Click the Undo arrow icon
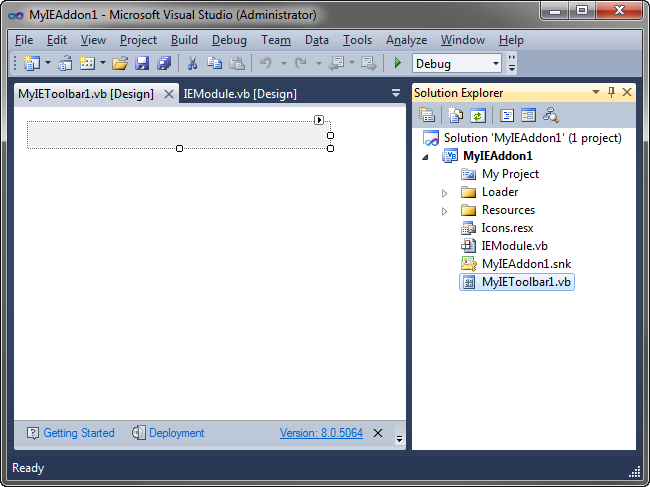 coord(265,63)
